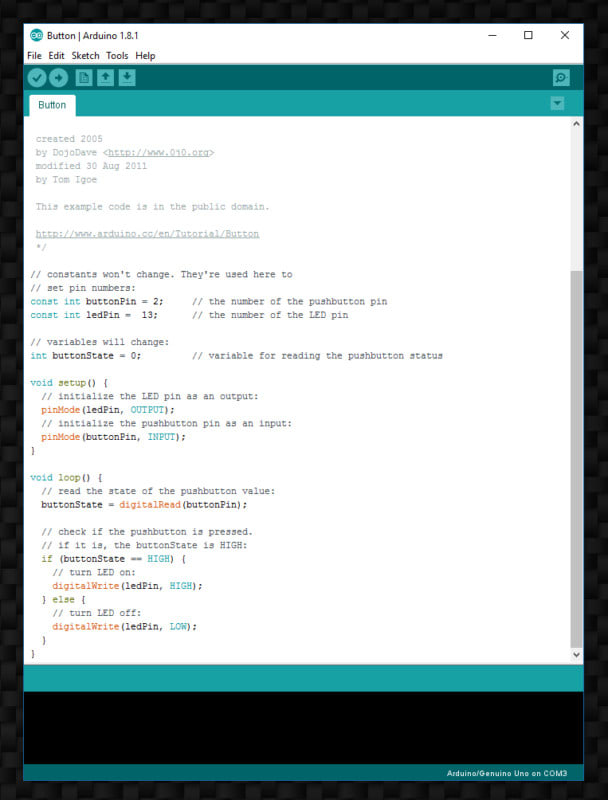
Task: Click the 'by Tom Igoe' comment line
Action: click(66, 180)
